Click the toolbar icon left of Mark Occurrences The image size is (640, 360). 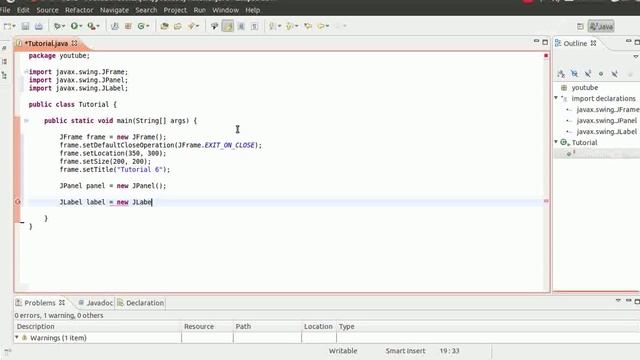pos(214,26)
